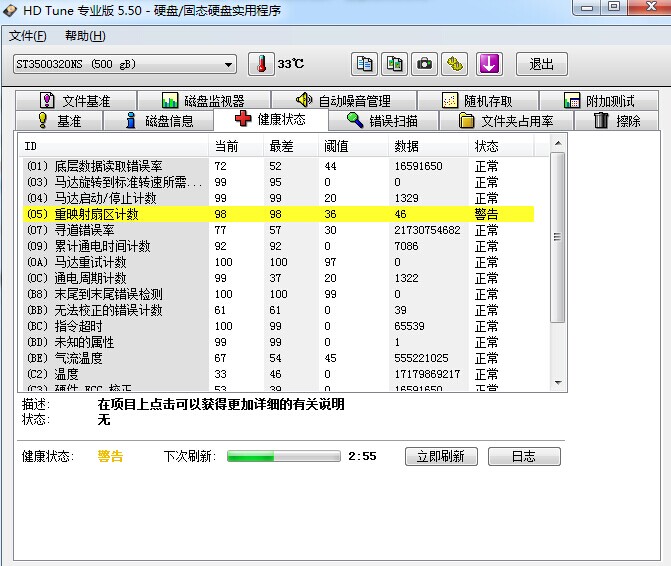The width and height of the screenshot is (671, 566).
Task: Click the 最差 column header
Action: [x=291, y=146]
